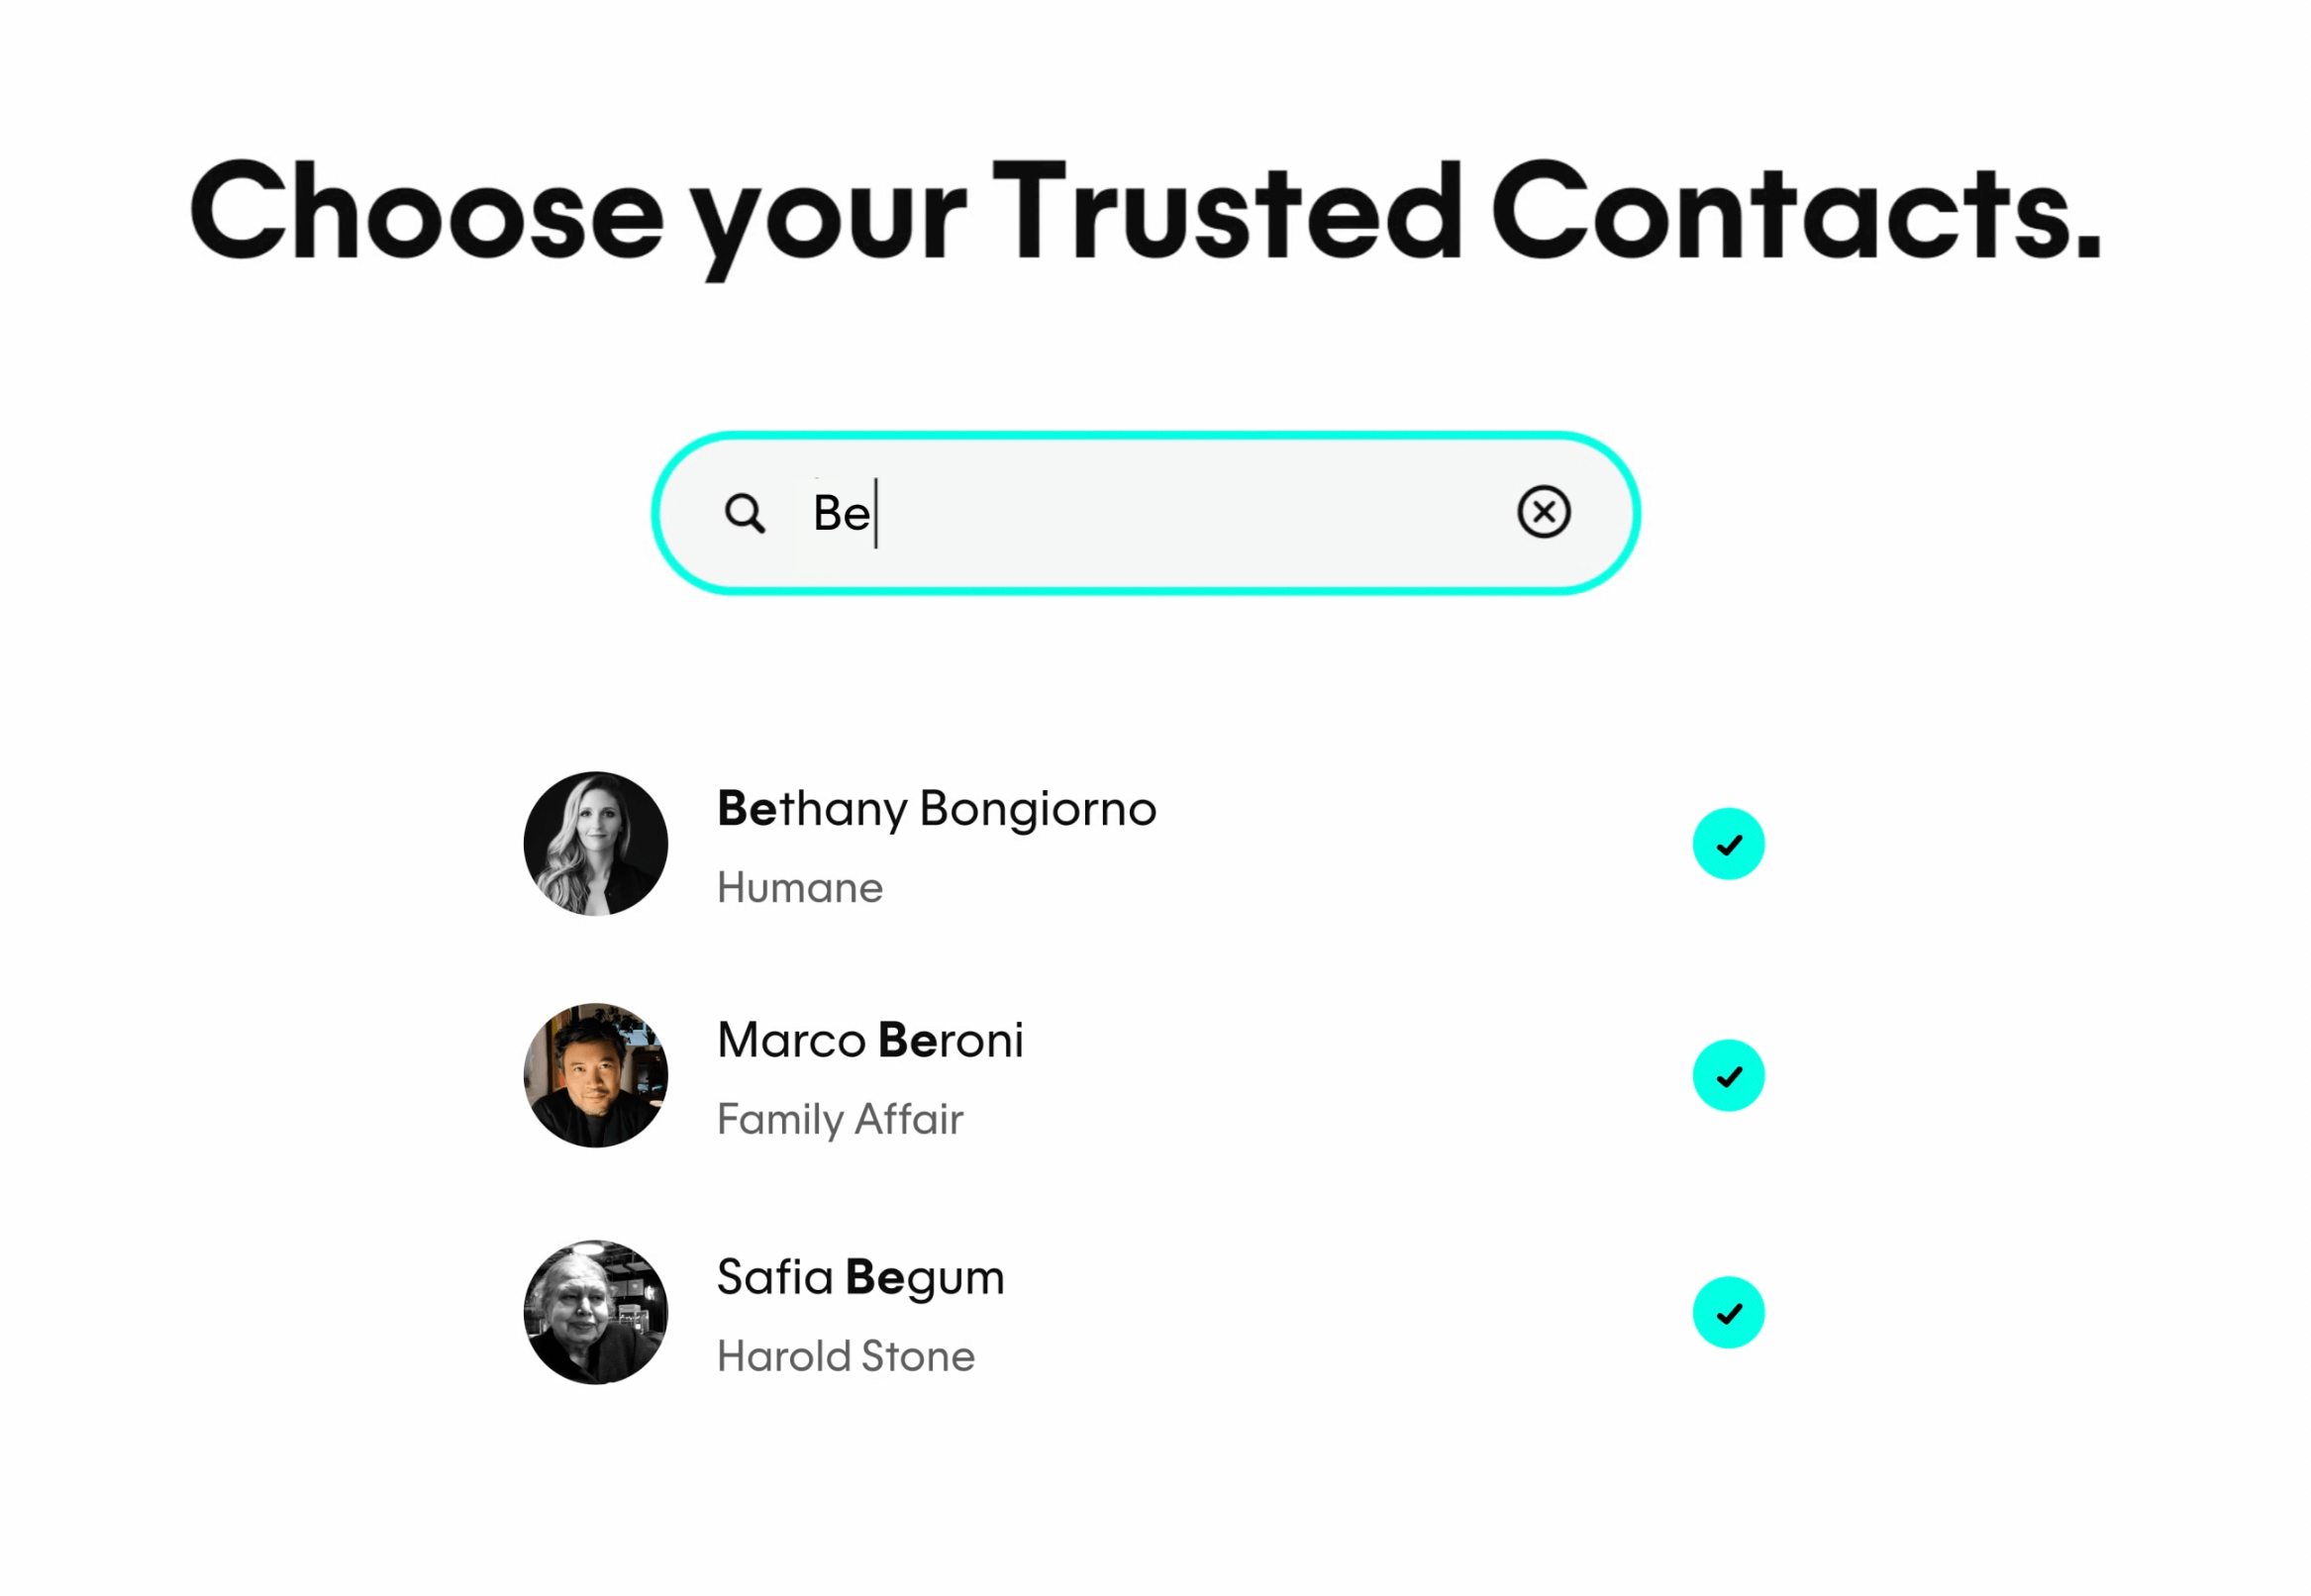Uncheck Bethany Bongiorno's trusted contact checkmark
Viewport: 2311px width, 1596px height.
click(x=1728, y=844)
